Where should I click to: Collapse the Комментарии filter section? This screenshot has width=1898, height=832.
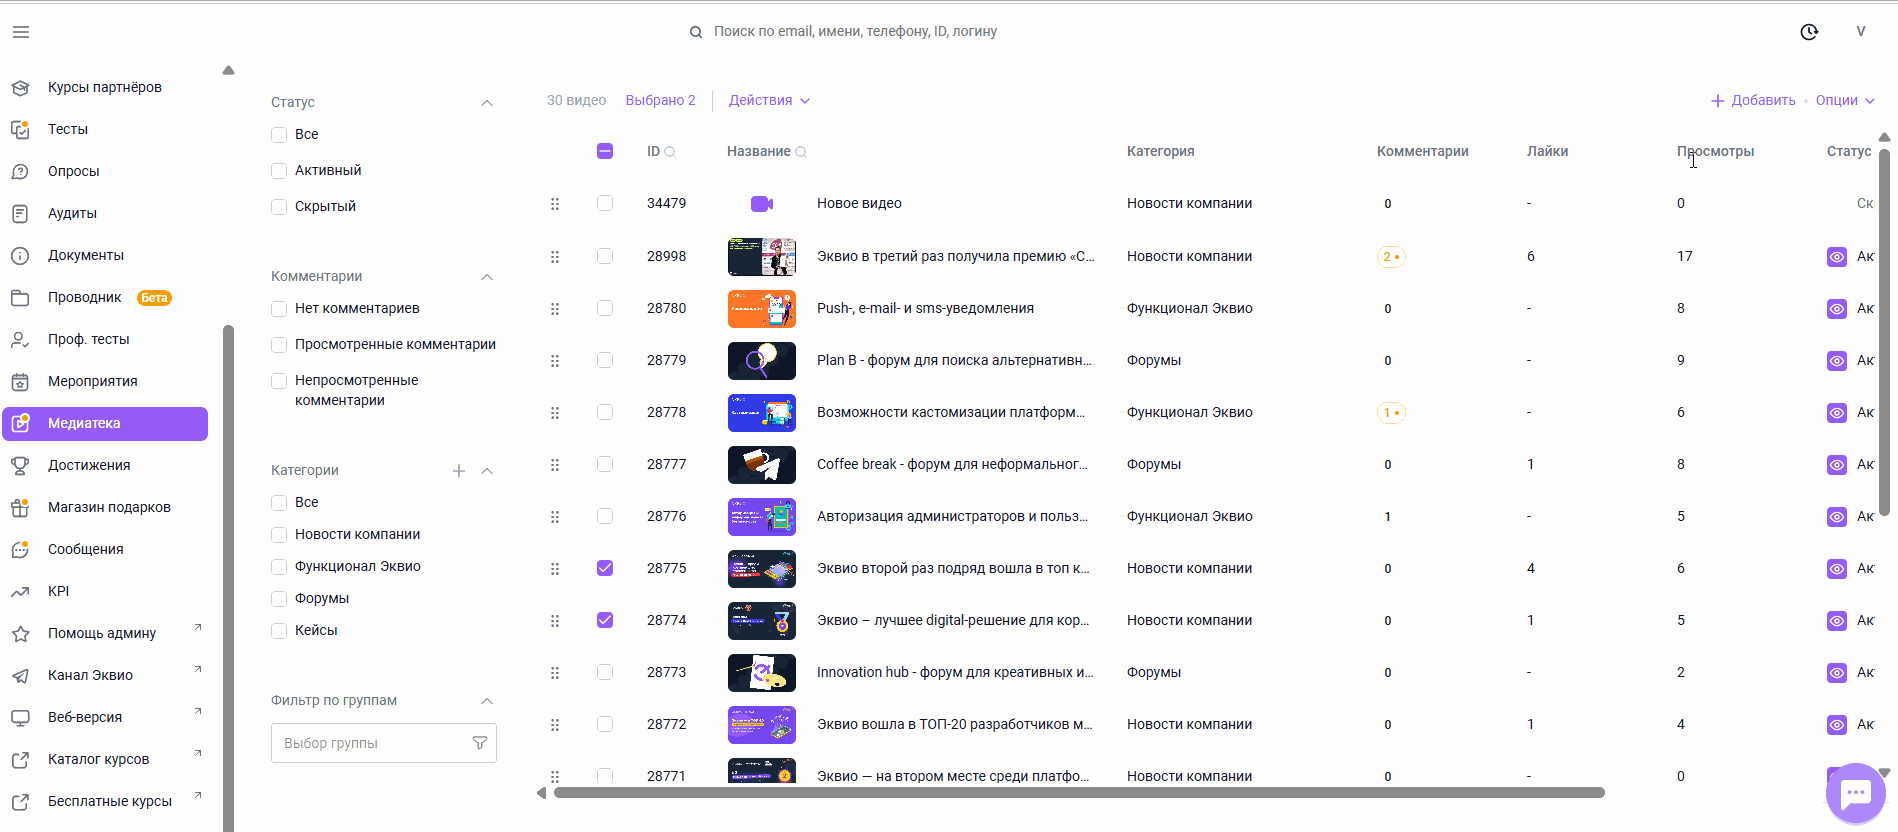pyautogui.click(x=487, y=277)
